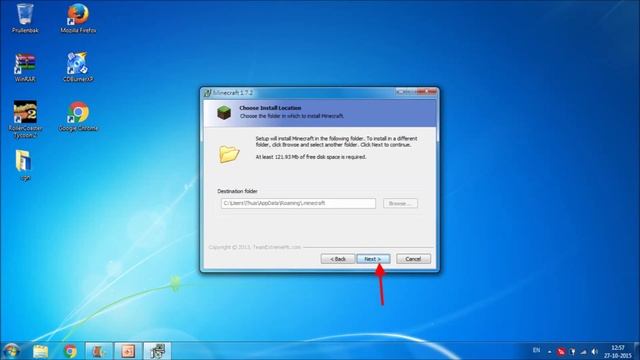Open the Windows Start menu
The height and width of the screenshot is (360, 640).
11,351
